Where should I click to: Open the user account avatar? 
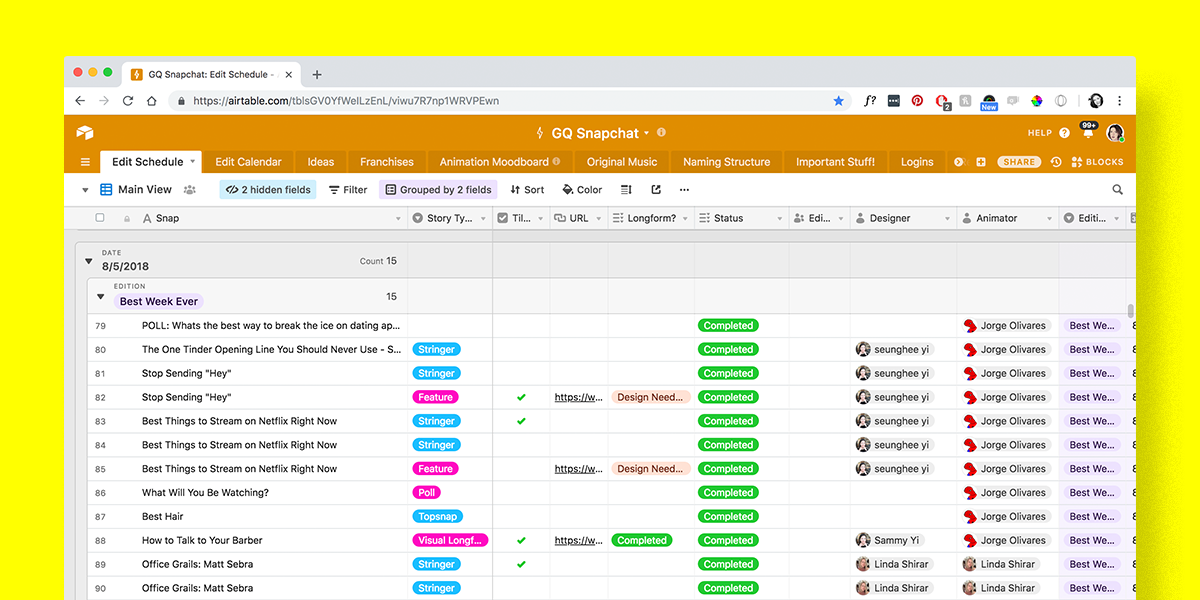(1115, 133)
